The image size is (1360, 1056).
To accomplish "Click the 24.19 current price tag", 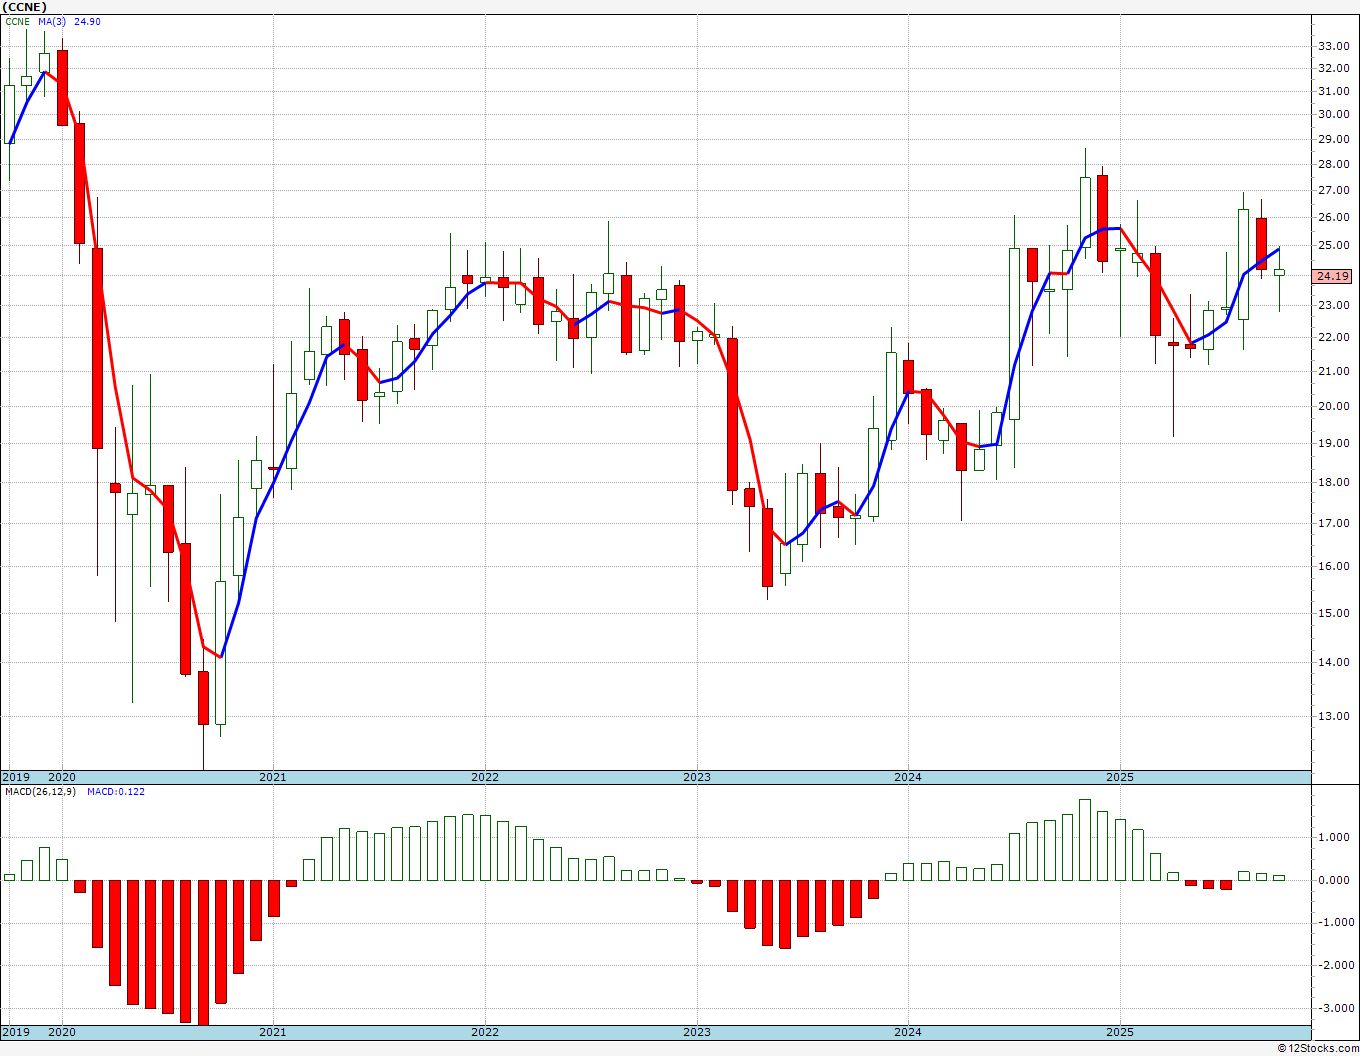I will 1333,276.
